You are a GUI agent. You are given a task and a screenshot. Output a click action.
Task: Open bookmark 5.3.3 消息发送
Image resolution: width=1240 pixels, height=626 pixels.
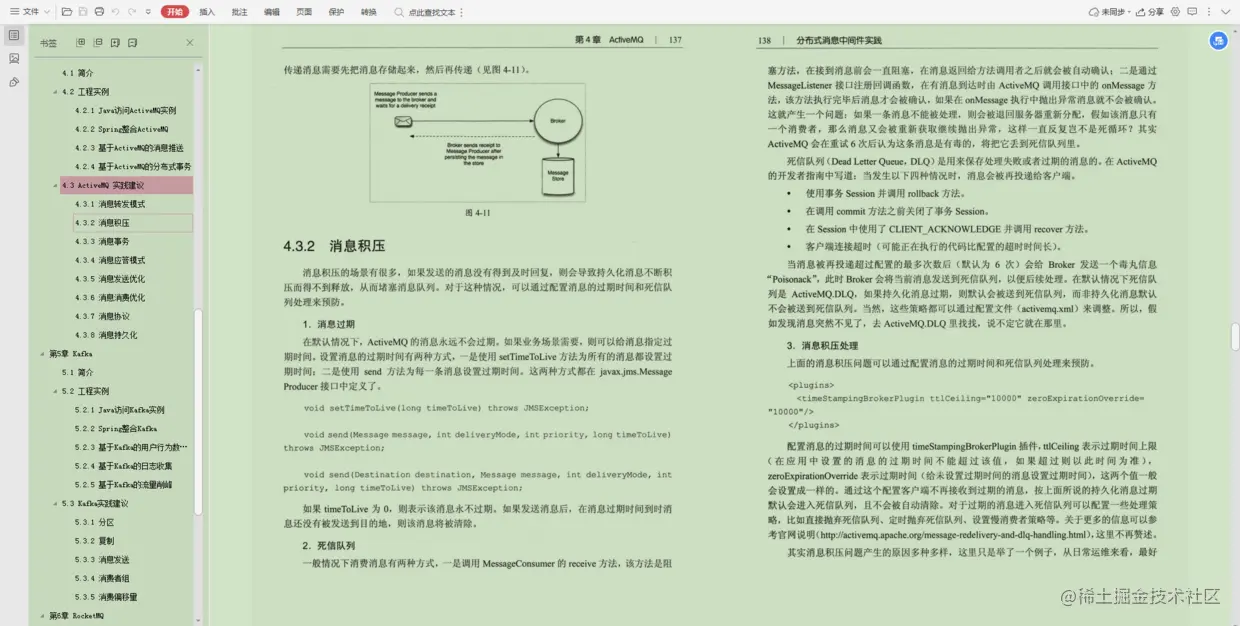tap(101, 559)
